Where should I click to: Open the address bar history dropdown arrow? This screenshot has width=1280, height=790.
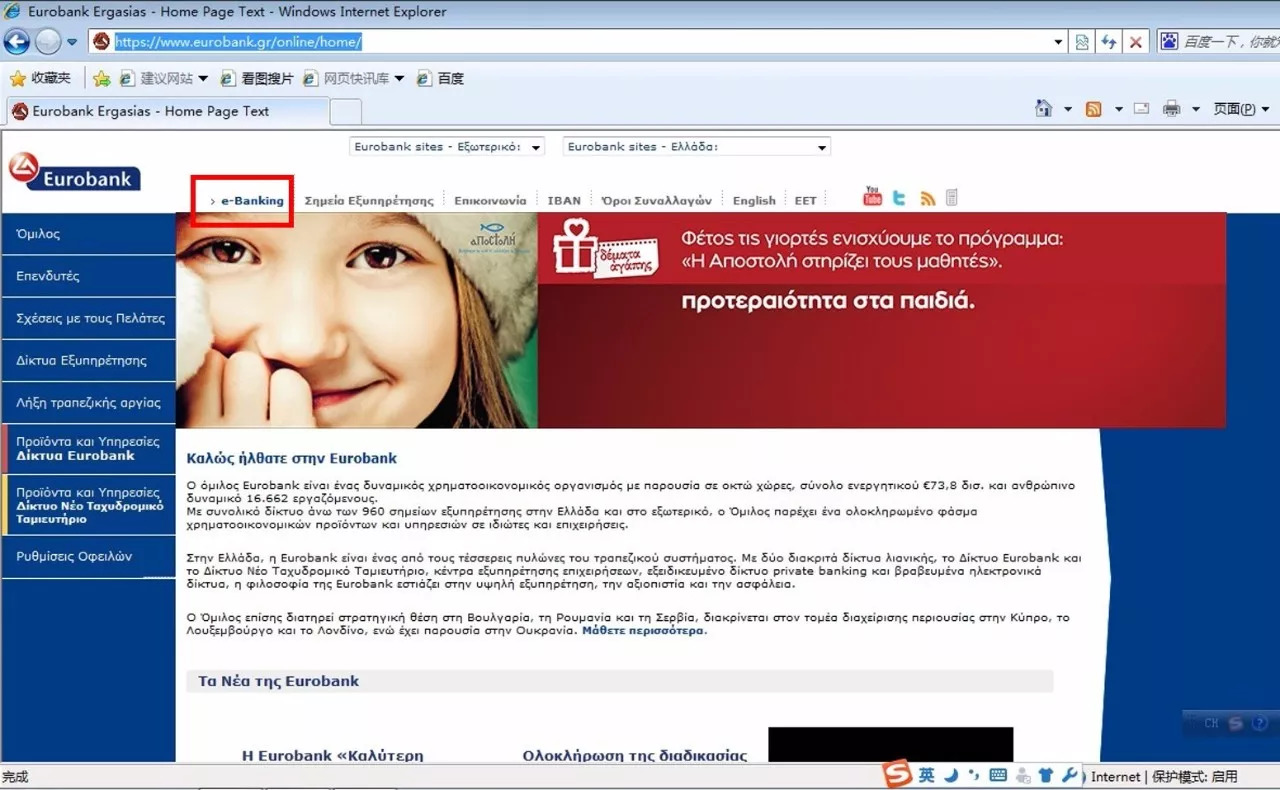[x=1059, y=42]
